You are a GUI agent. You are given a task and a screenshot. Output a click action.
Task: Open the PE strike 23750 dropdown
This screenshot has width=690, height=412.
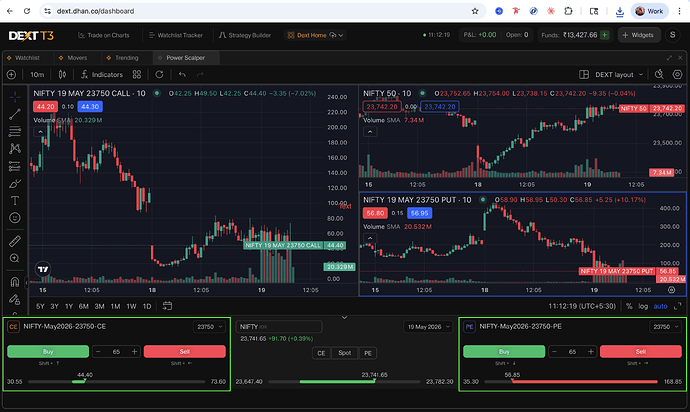(x=665, y=327)
